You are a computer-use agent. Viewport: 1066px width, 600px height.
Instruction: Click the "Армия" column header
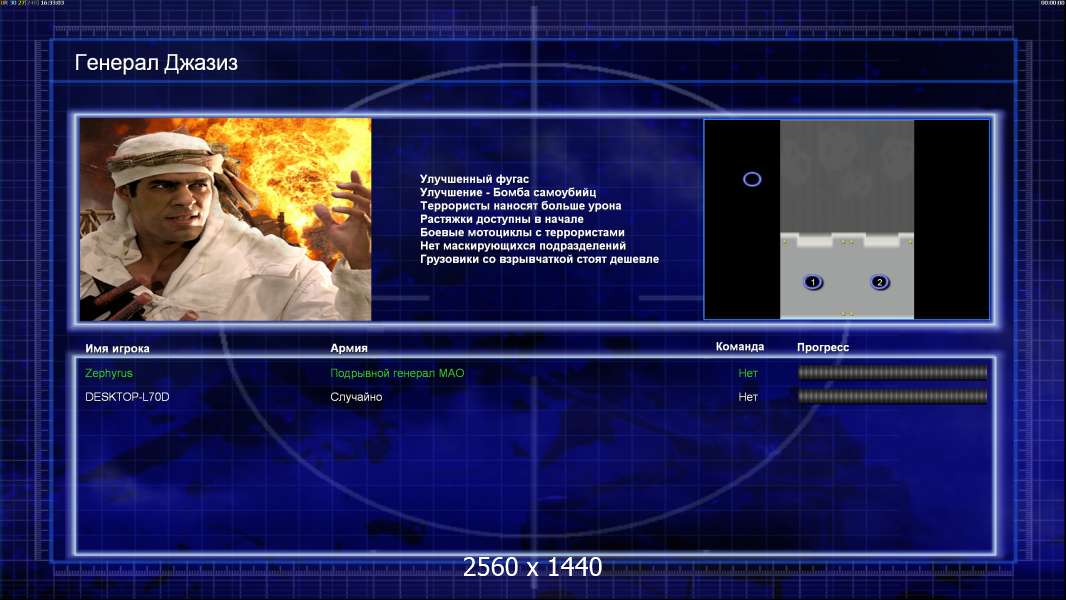(x=349, y=348)
